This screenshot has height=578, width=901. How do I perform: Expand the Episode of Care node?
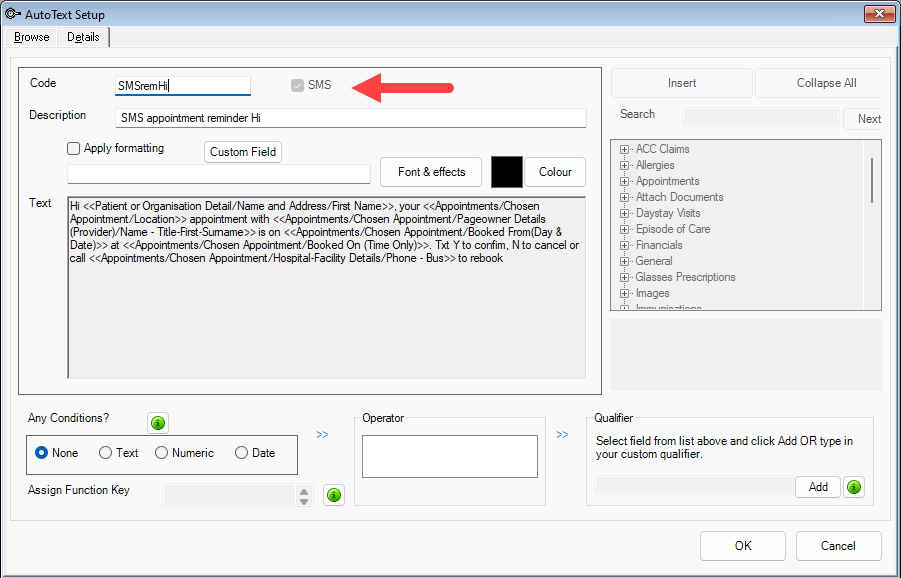[624, 230]
